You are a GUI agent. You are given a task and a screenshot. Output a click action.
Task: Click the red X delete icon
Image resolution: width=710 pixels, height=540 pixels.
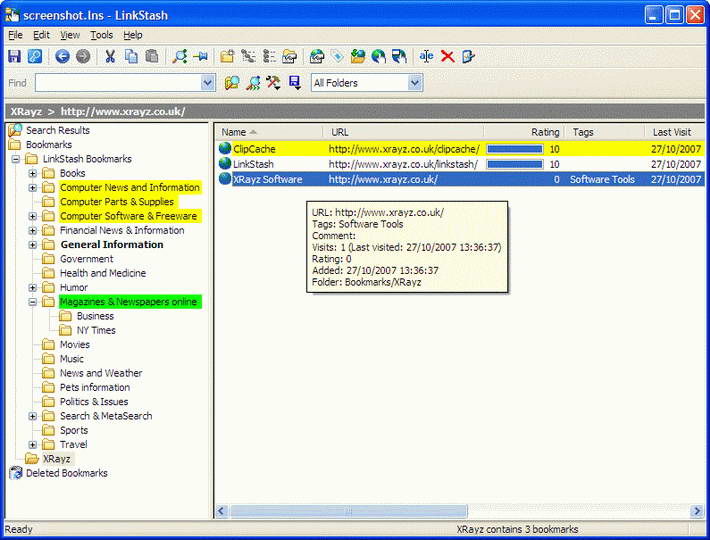tap(447, 57)
